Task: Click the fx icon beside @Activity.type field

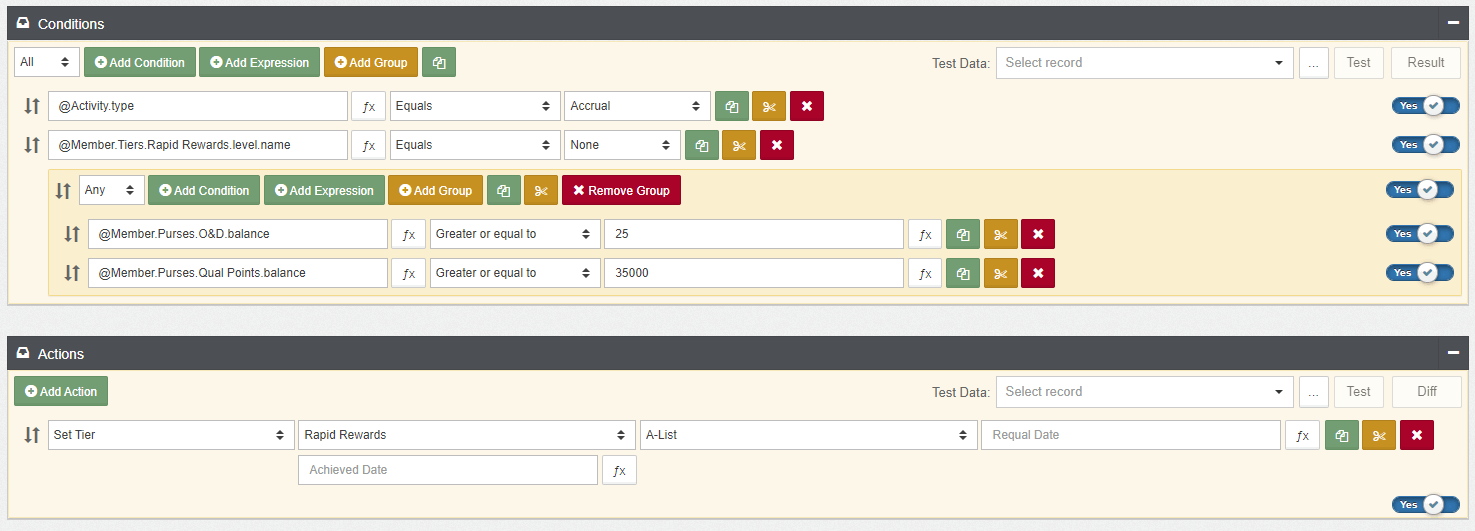Action: click(x=368, y=106)
